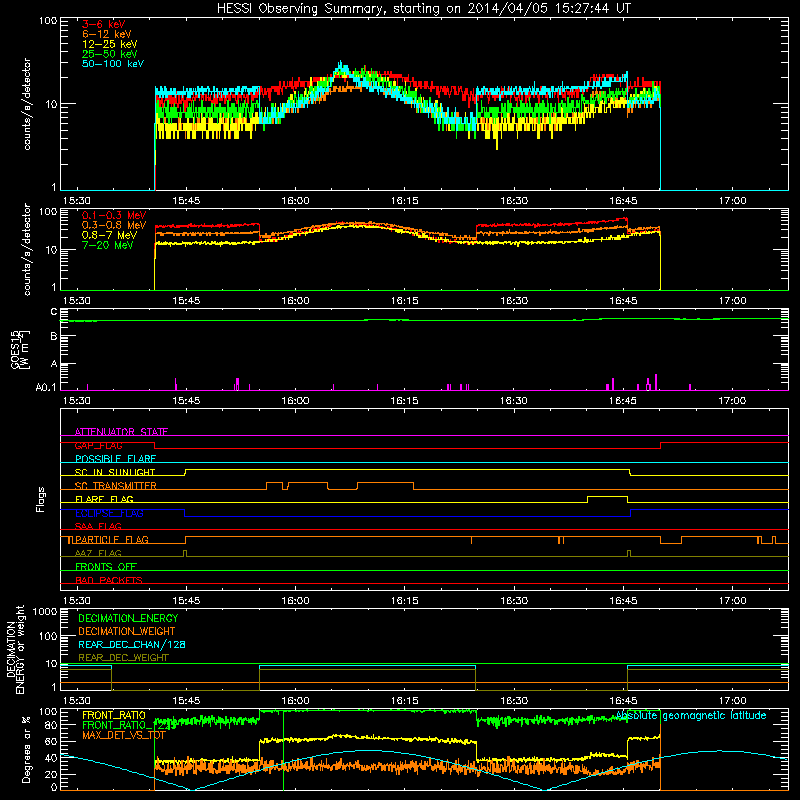Screen dimensions: 800x800
Task: Select the yellow 12-25 keV legend label
Action: [x=110, y=44]
